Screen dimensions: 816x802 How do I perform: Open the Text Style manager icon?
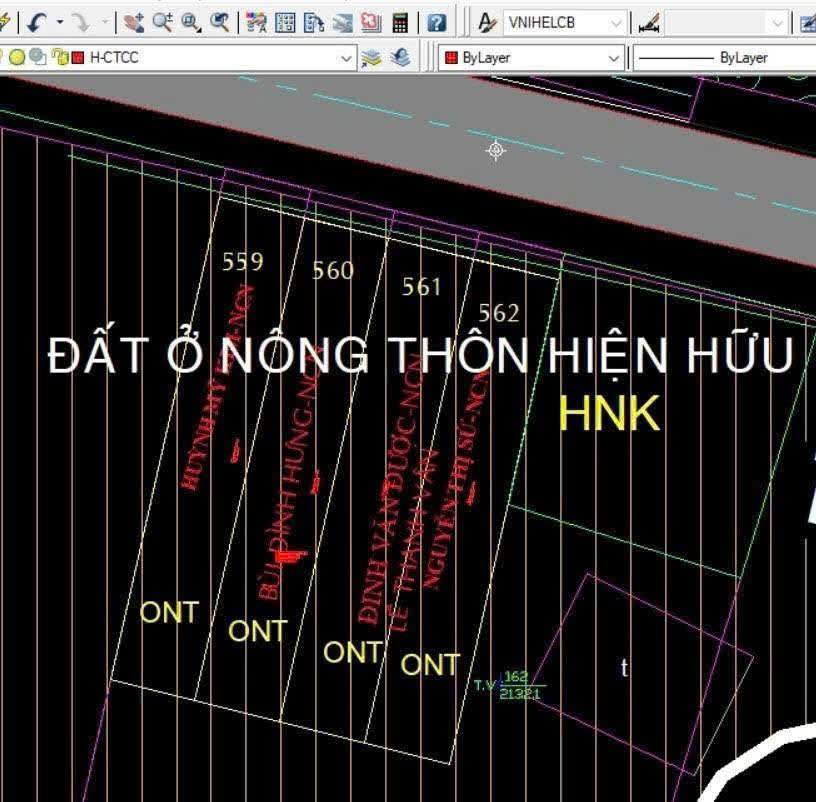(487, 21)
